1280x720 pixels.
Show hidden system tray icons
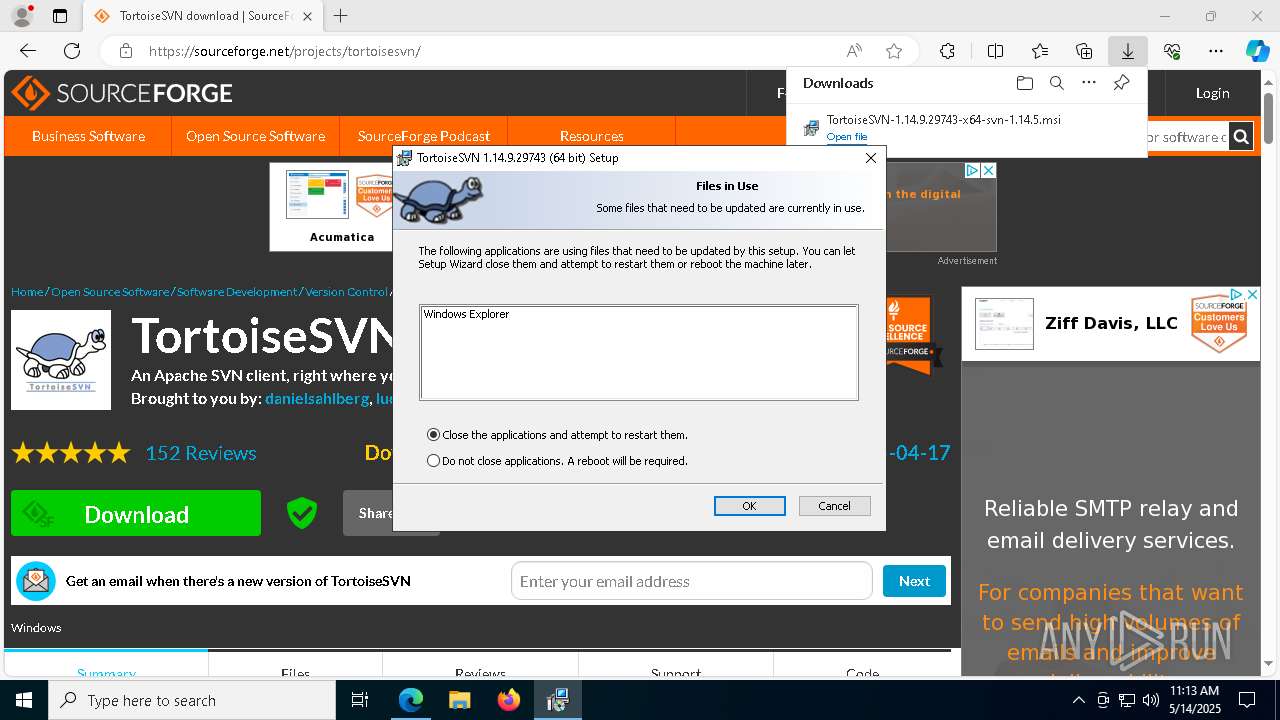click(1078, 700)
